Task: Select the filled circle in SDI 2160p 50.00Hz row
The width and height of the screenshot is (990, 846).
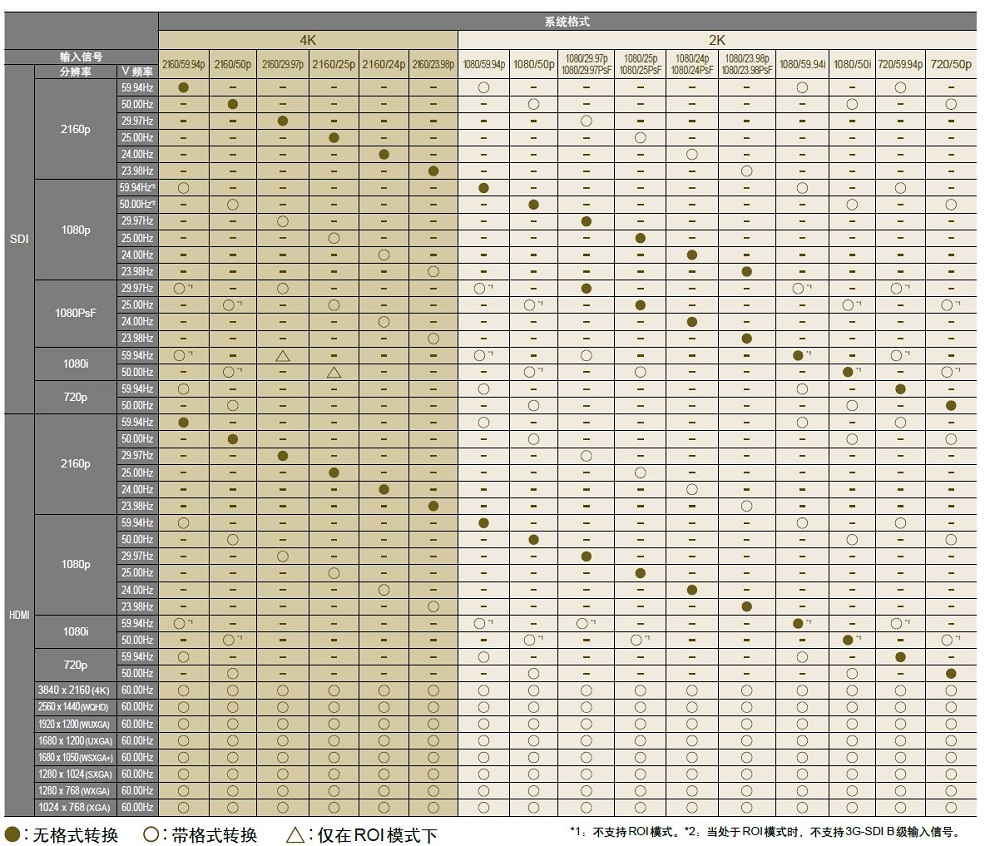Action: 233,104
